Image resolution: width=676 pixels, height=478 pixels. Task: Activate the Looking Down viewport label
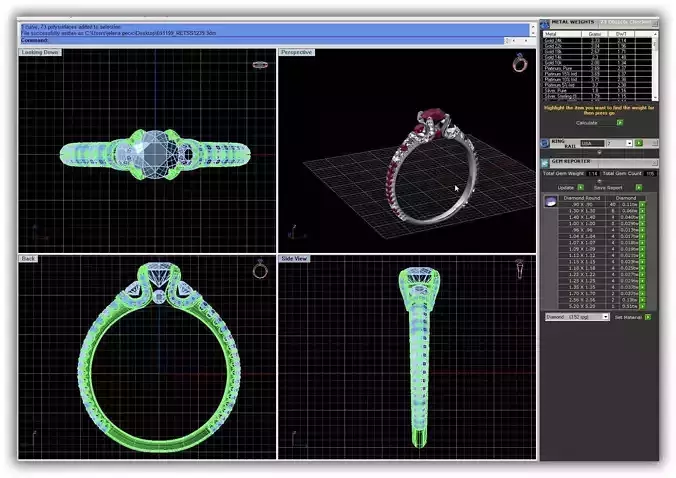coord(40,52)
